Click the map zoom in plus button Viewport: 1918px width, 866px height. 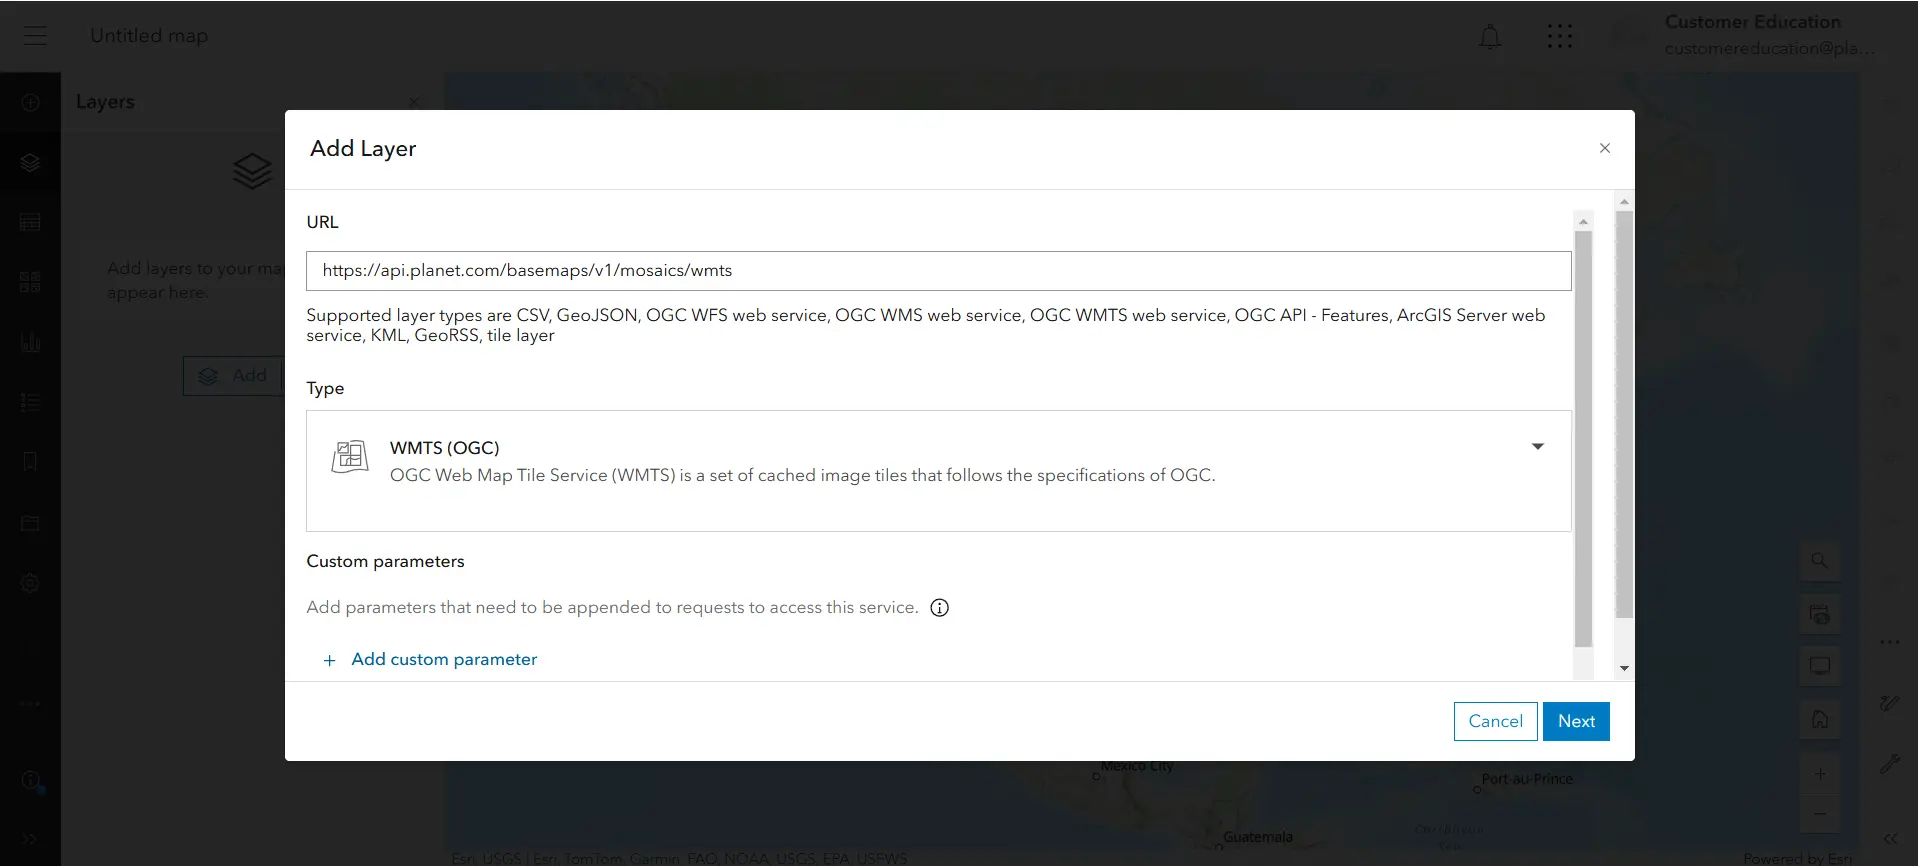[x=1820, y=774]
